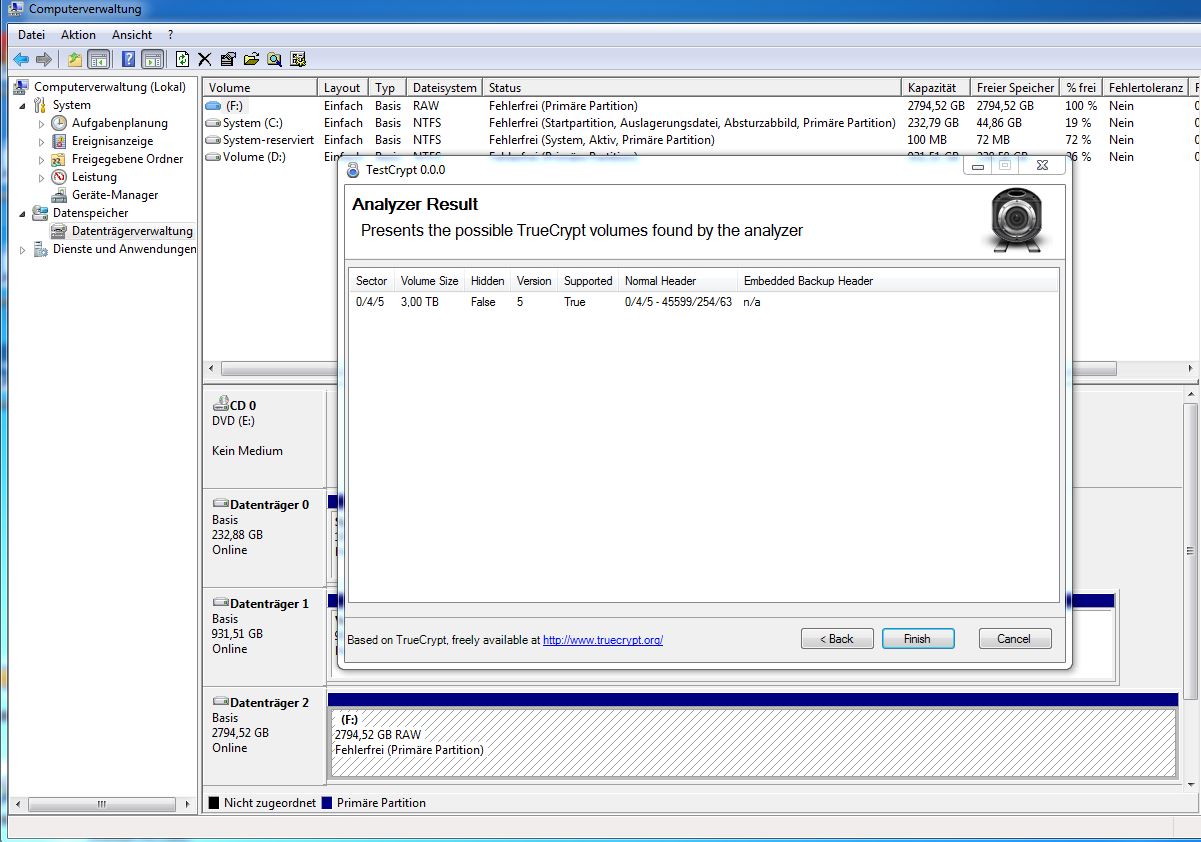The image size is (1201, 842).
Task: Click the < Back button in TestCrypt
Action: [837, 639]
